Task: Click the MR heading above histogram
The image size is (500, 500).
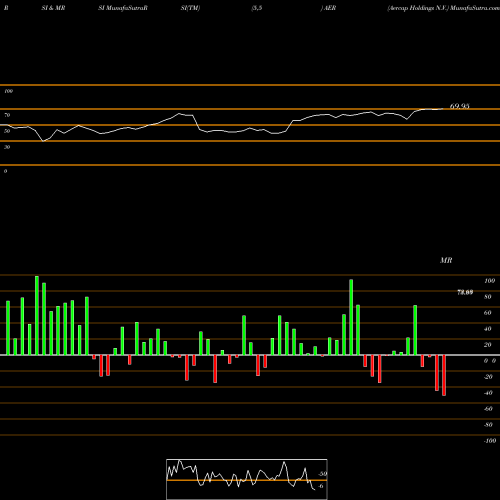Action: click(446, 260)
